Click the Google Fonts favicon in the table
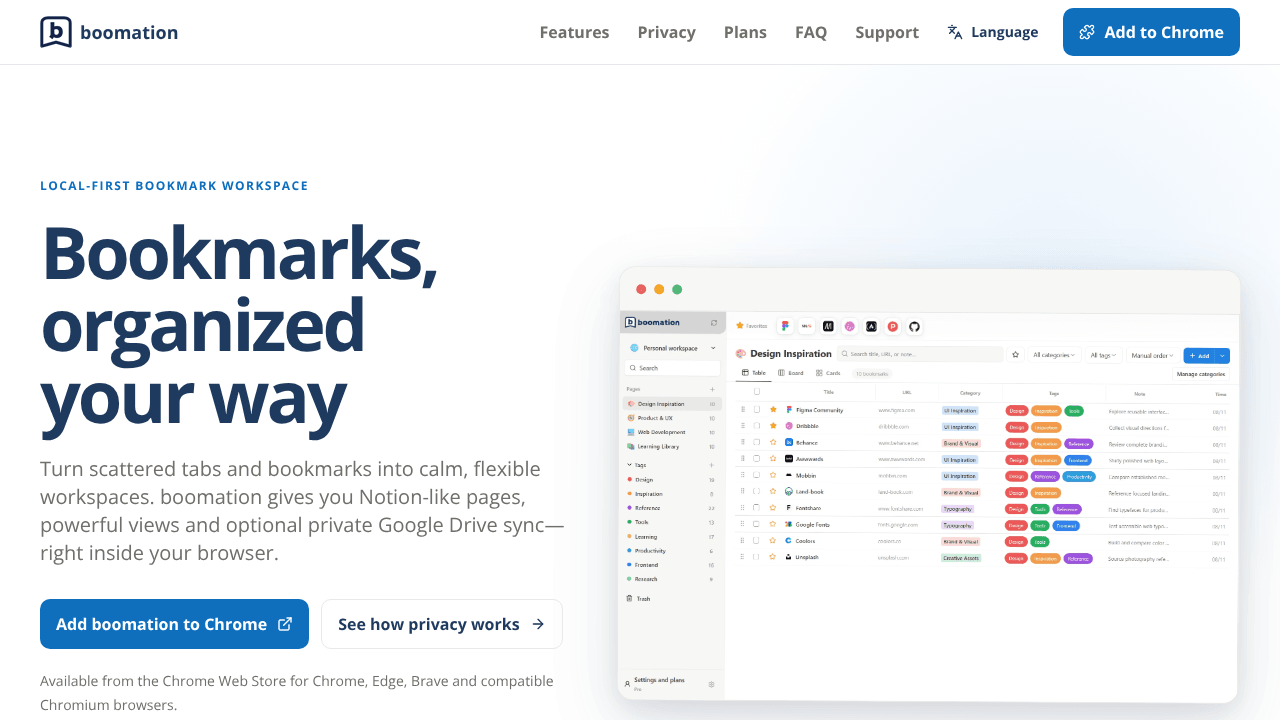Image resolution: width=1280 pixels, height=720 pixels. pos(789,524)
